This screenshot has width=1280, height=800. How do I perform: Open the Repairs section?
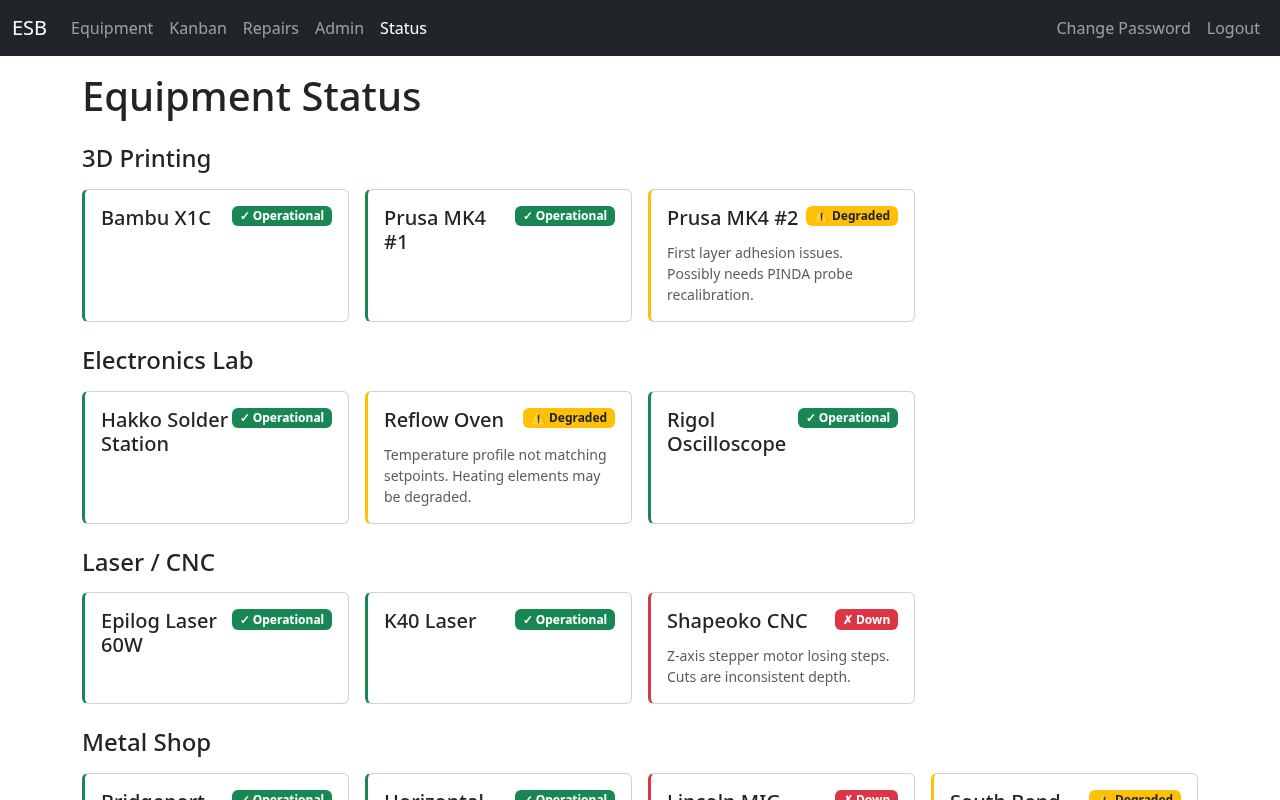pos(270,28)
